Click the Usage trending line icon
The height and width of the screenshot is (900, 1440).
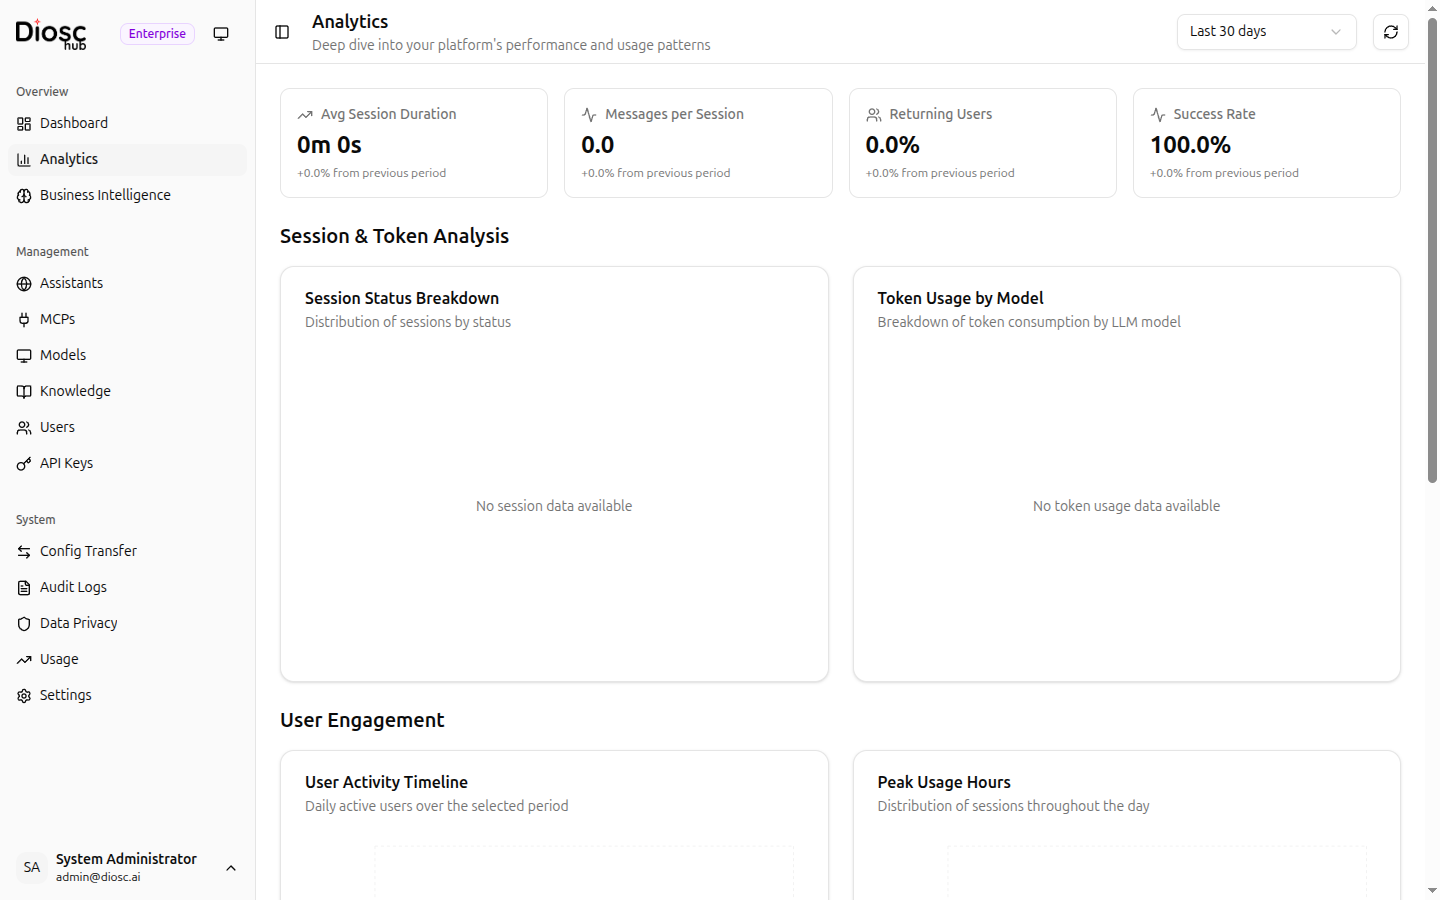[x=24, y=660]
